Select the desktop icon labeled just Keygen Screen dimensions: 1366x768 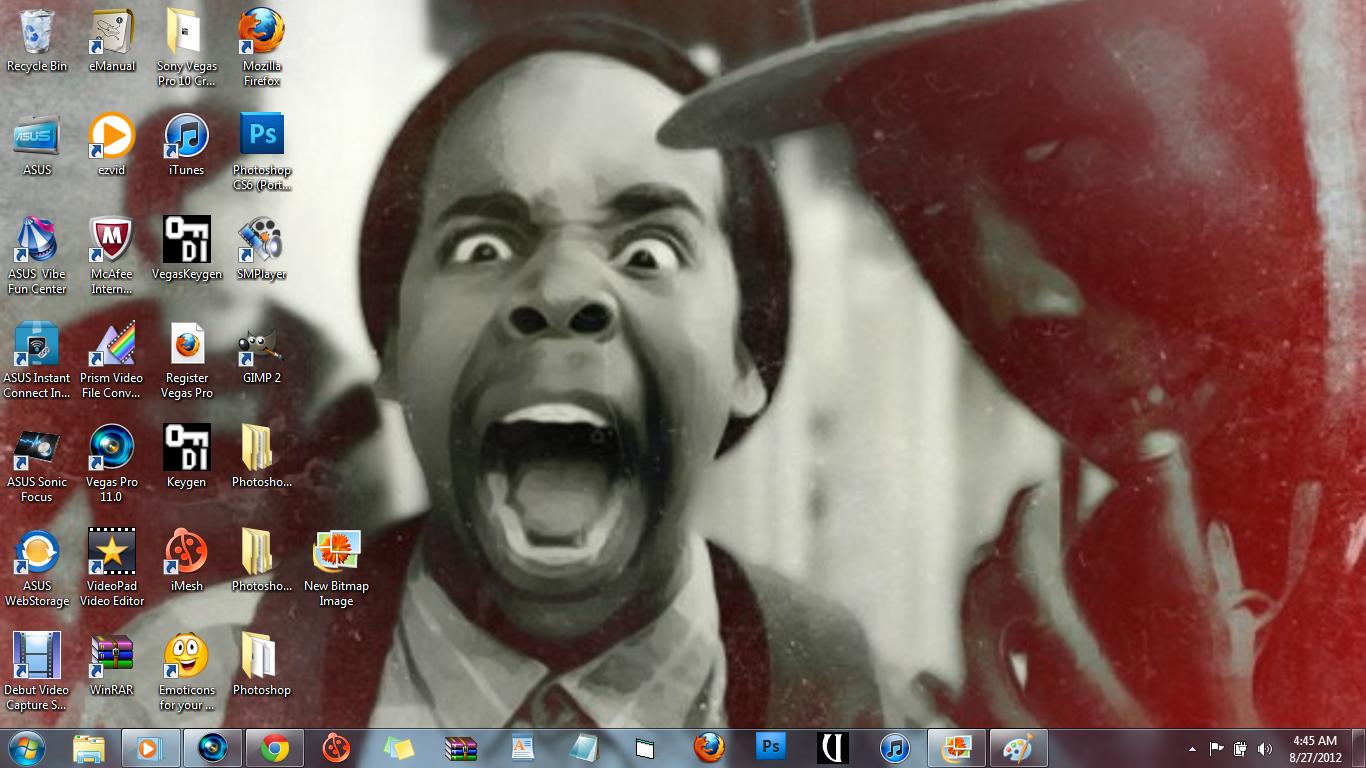pyautogui.click(x=187, y=457)
